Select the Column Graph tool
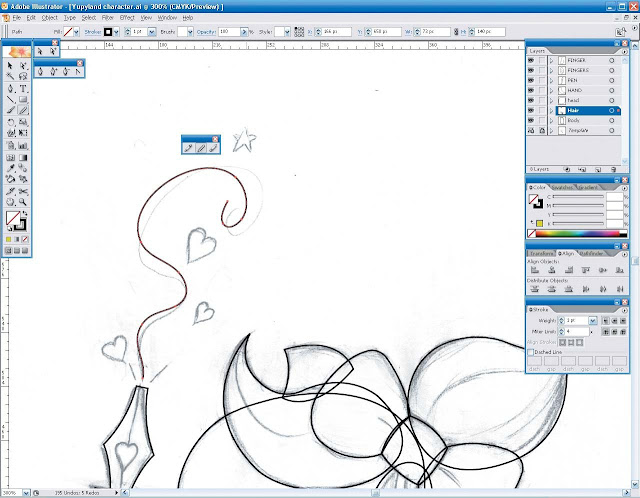The height and width of the screenshot is (498, 640). tap(23, 145)
